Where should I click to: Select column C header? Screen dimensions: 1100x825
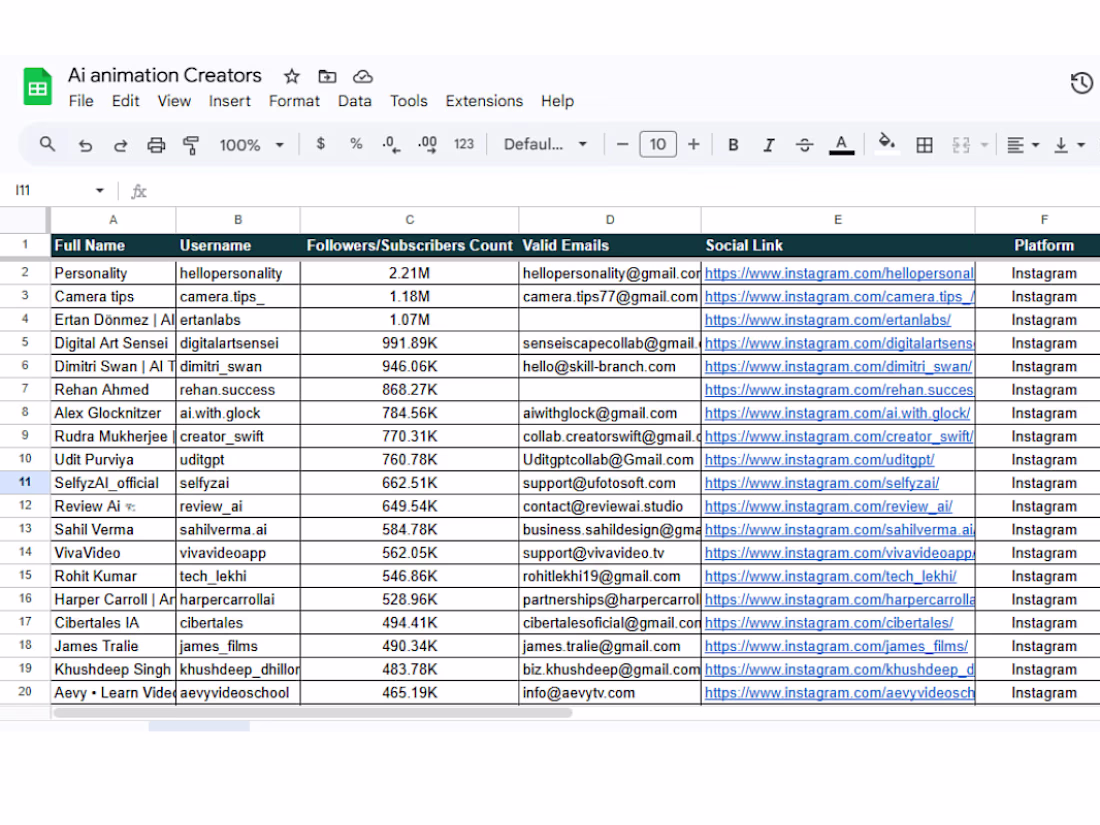(410, 220)
